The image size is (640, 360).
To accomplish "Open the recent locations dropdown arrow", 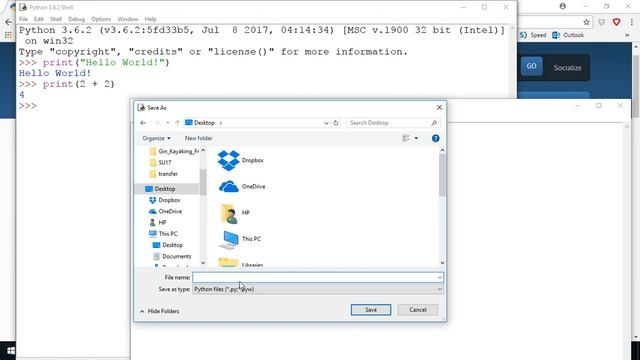I will [x=167, y=123].
